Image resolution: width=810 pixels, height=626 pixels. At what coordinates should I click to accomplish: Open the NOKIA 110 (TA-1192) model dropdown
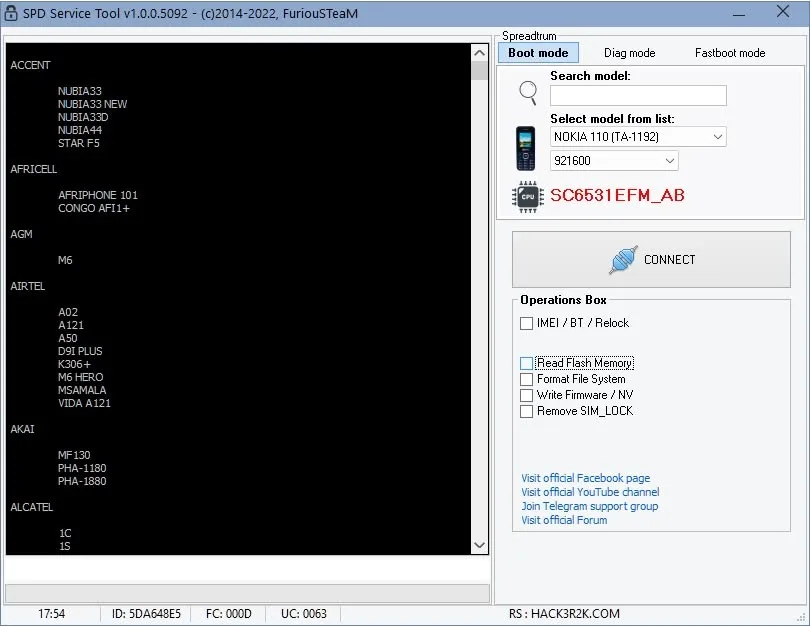click(x=638, y=137)
